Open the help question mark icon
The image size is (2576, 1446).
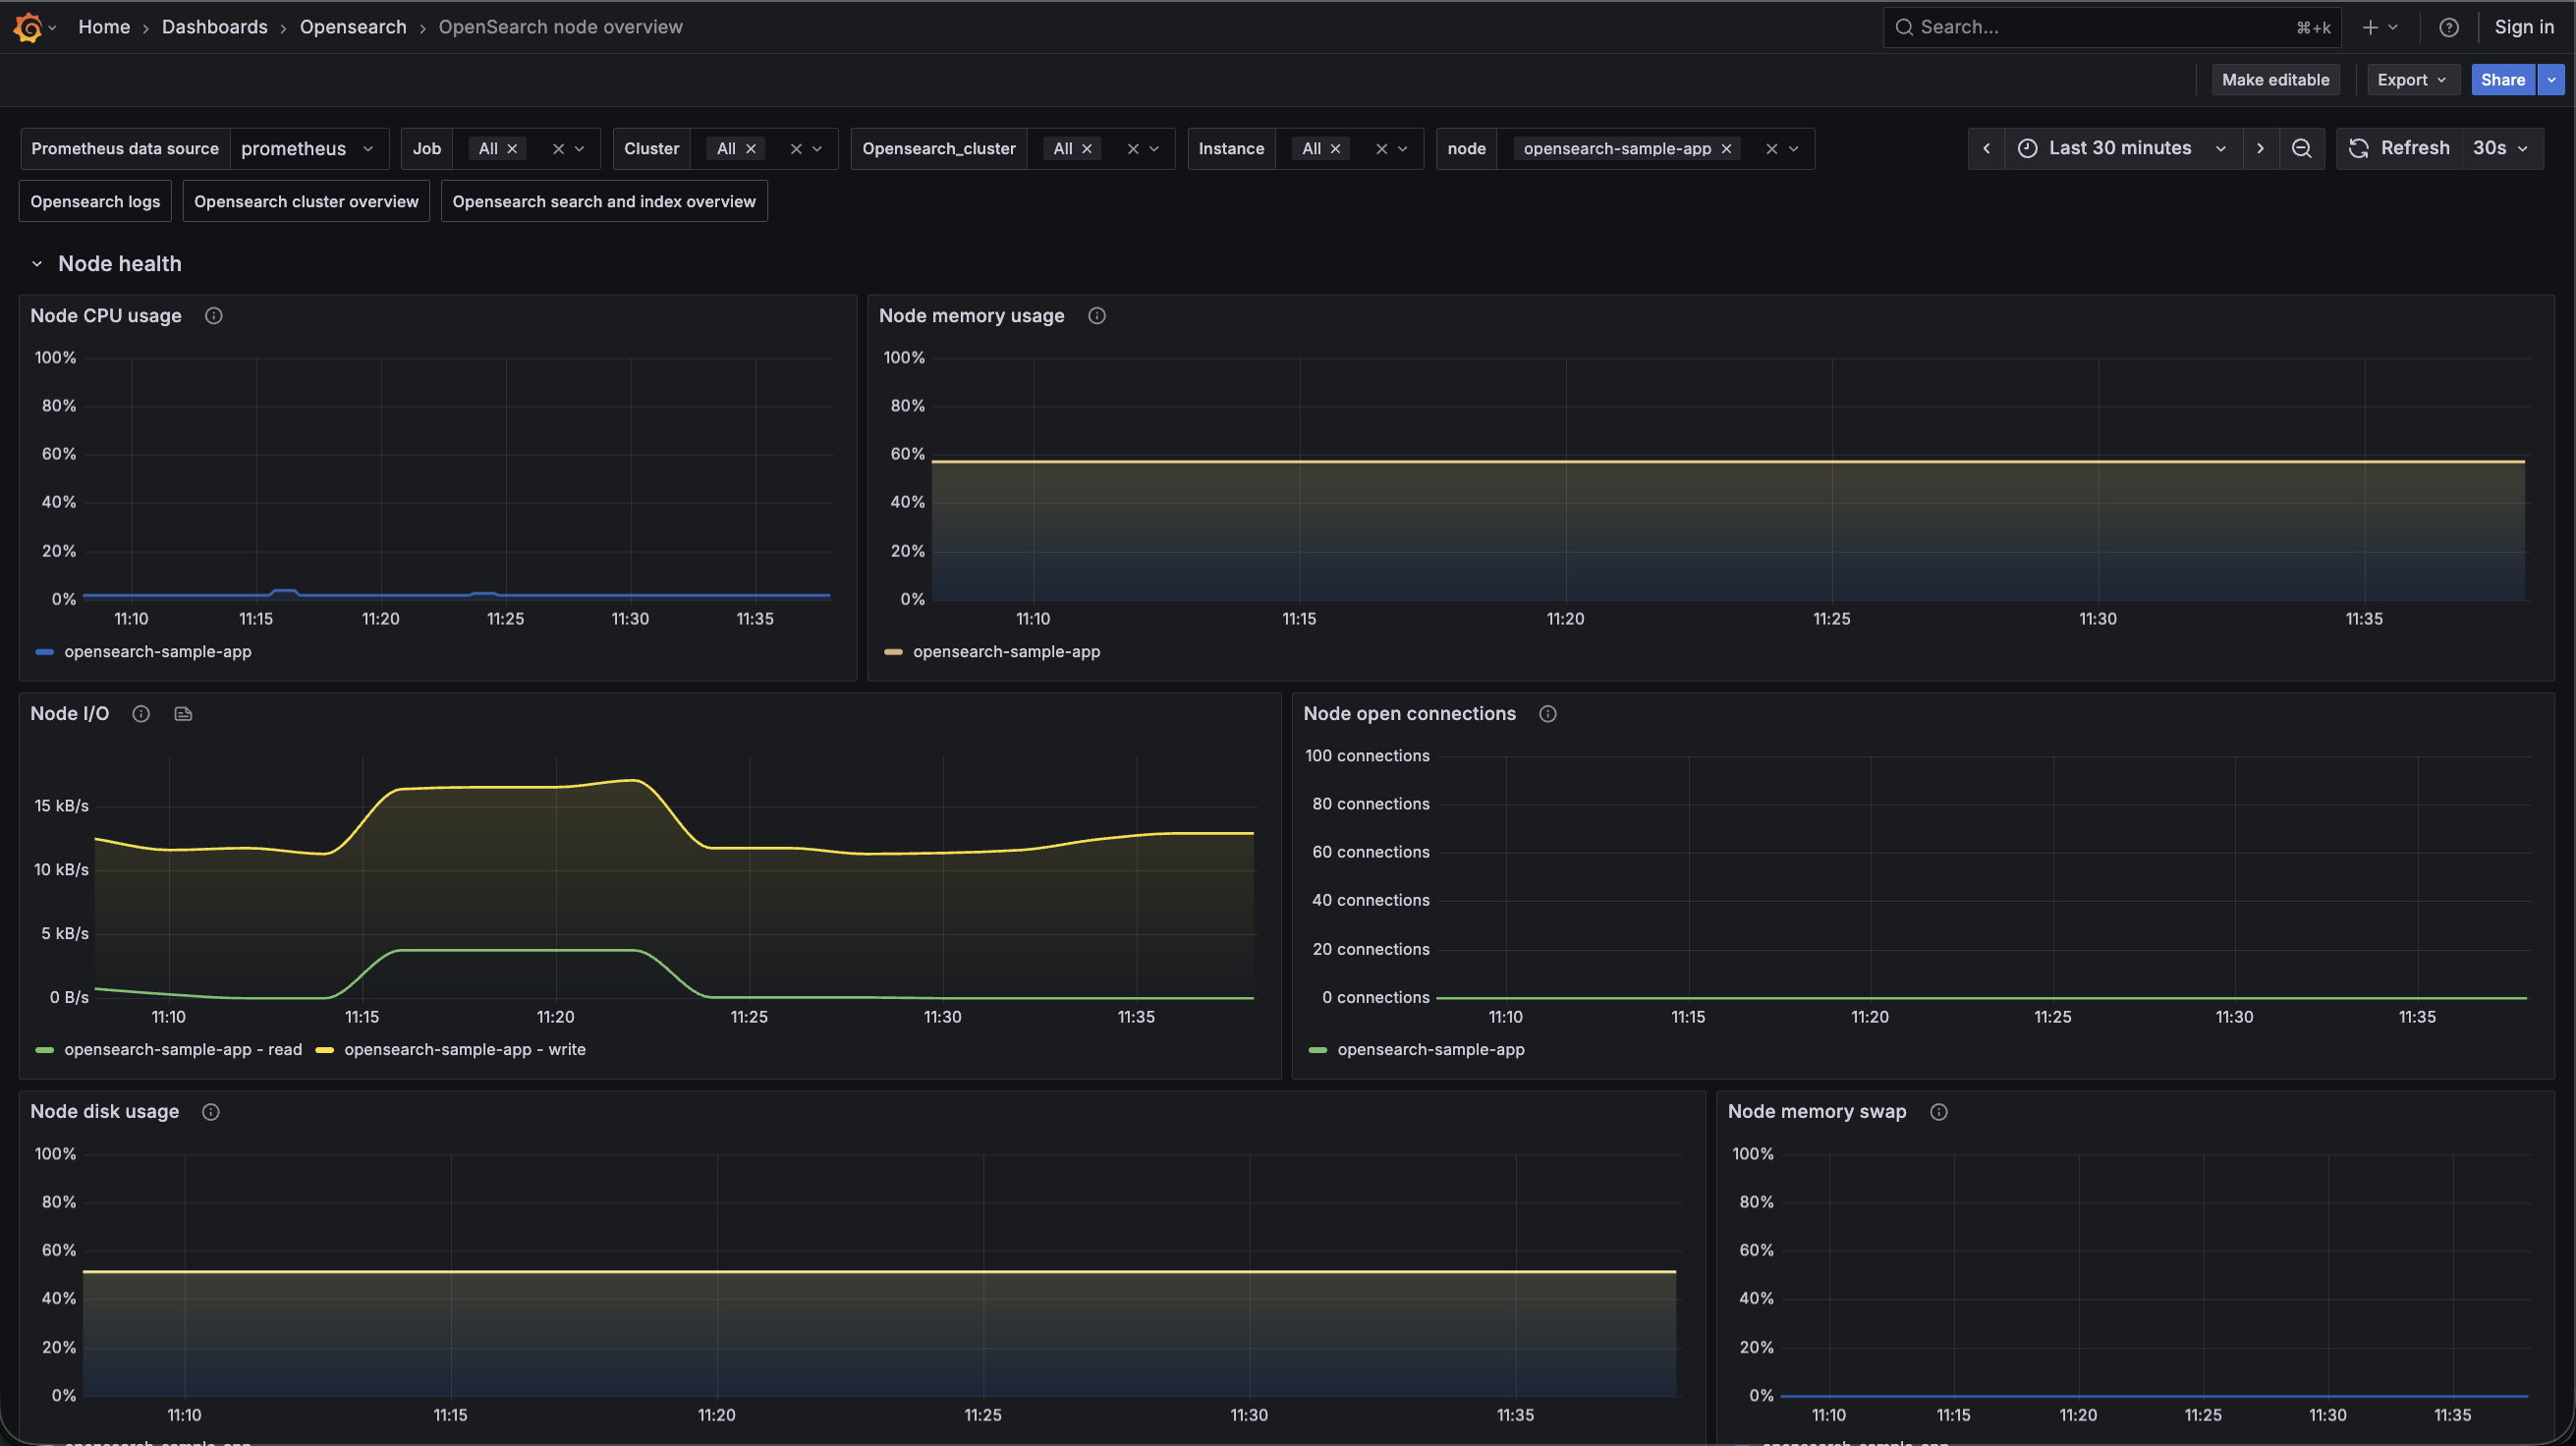click(2448, 27)
